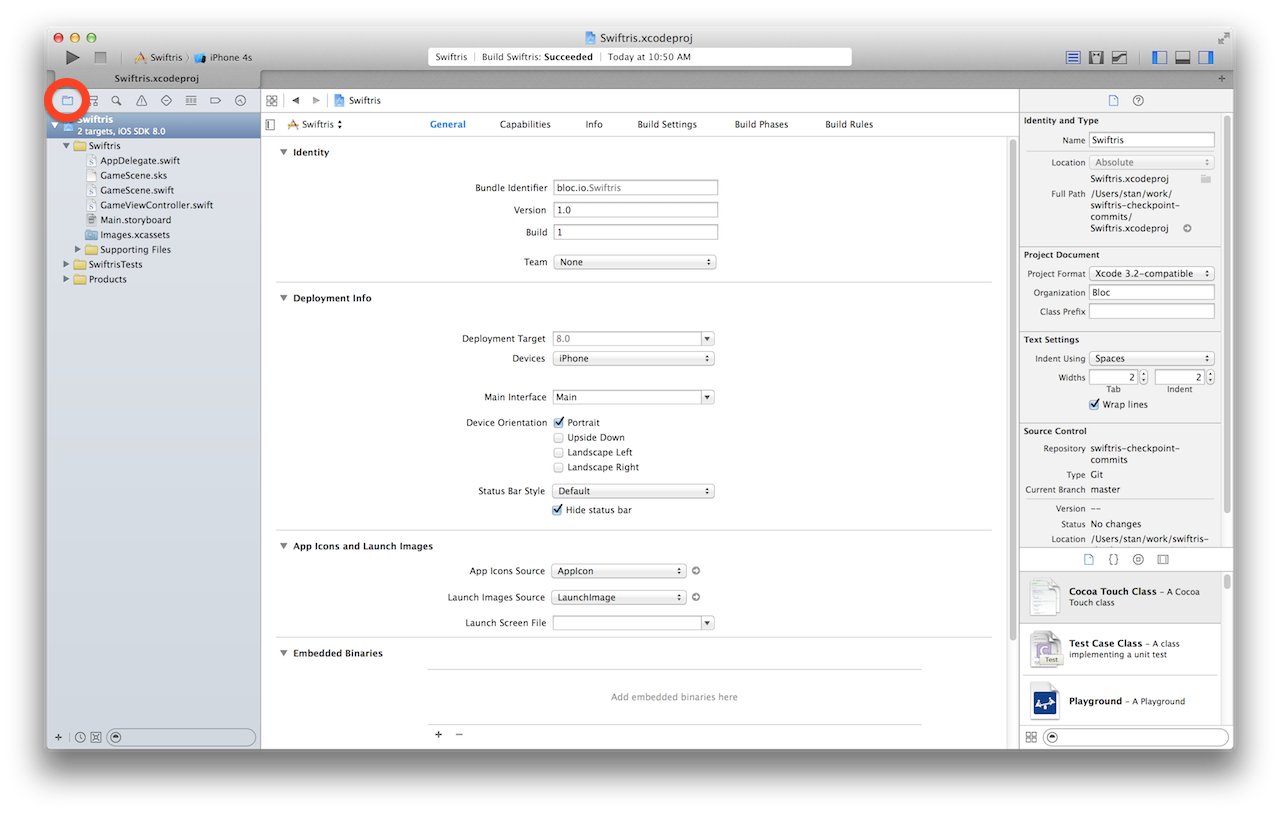
Task: Open the related items grid menu
Action: (271, 101)
